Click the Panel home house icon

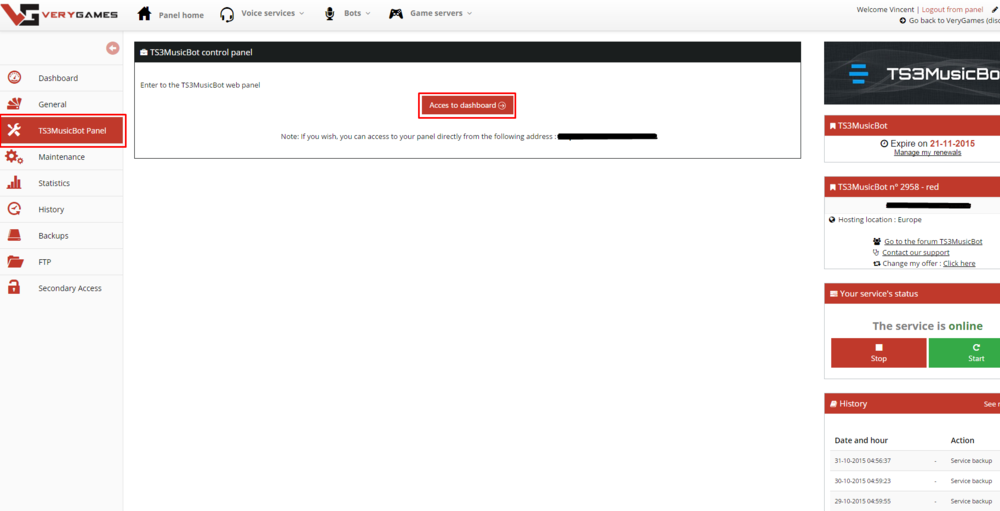click(145, 14)
